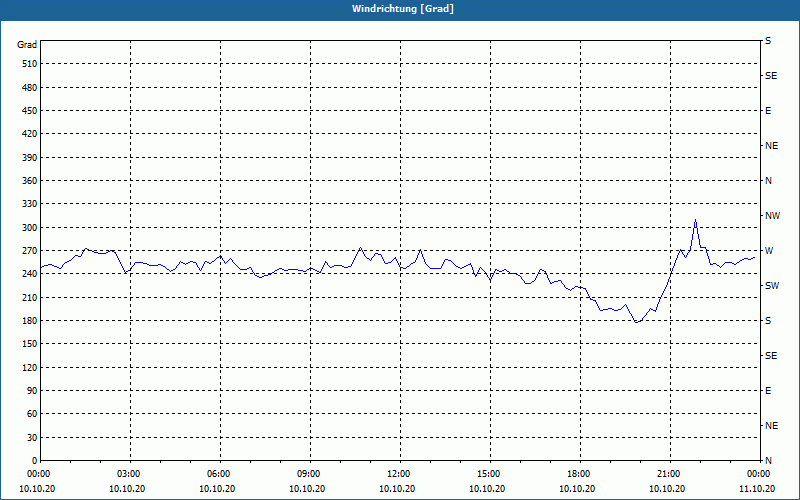The width and height of the screenshot is (800, 500).
Task: Click the 'E' compass label level with 450
Action: 768,111
